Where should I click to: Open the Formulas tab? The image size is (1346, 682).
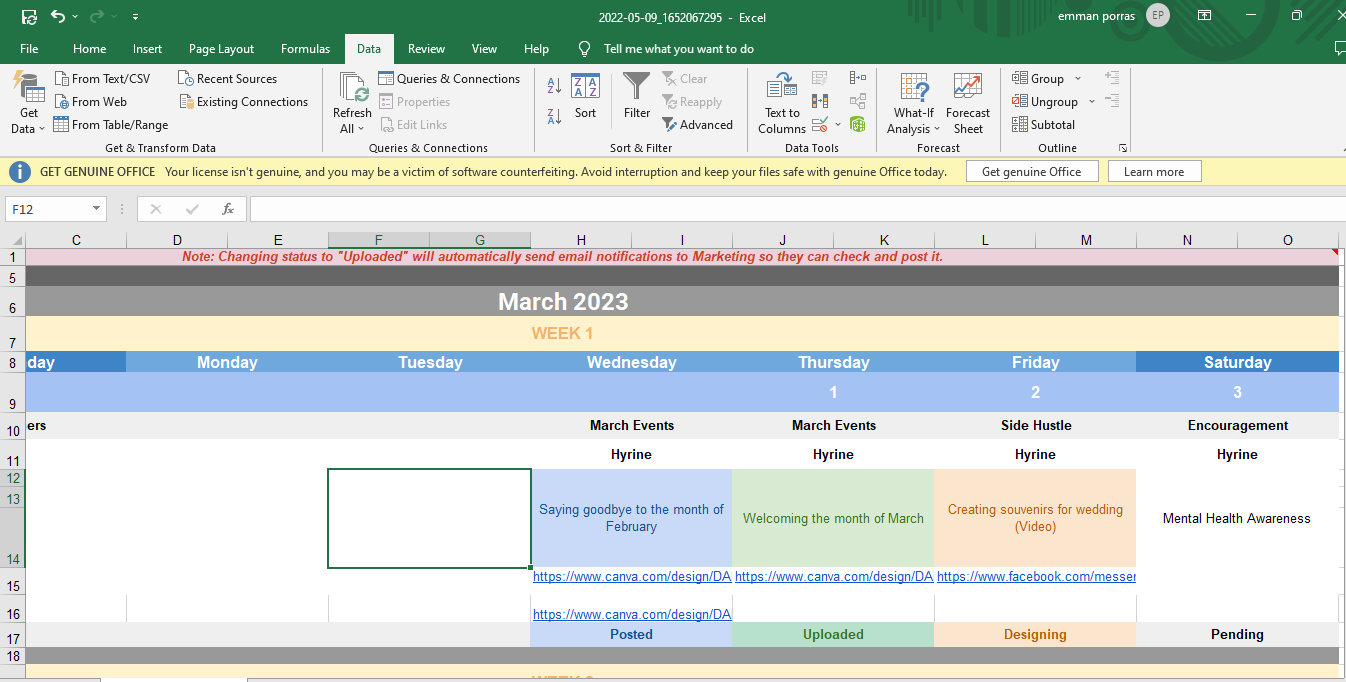tap(305, 48)
